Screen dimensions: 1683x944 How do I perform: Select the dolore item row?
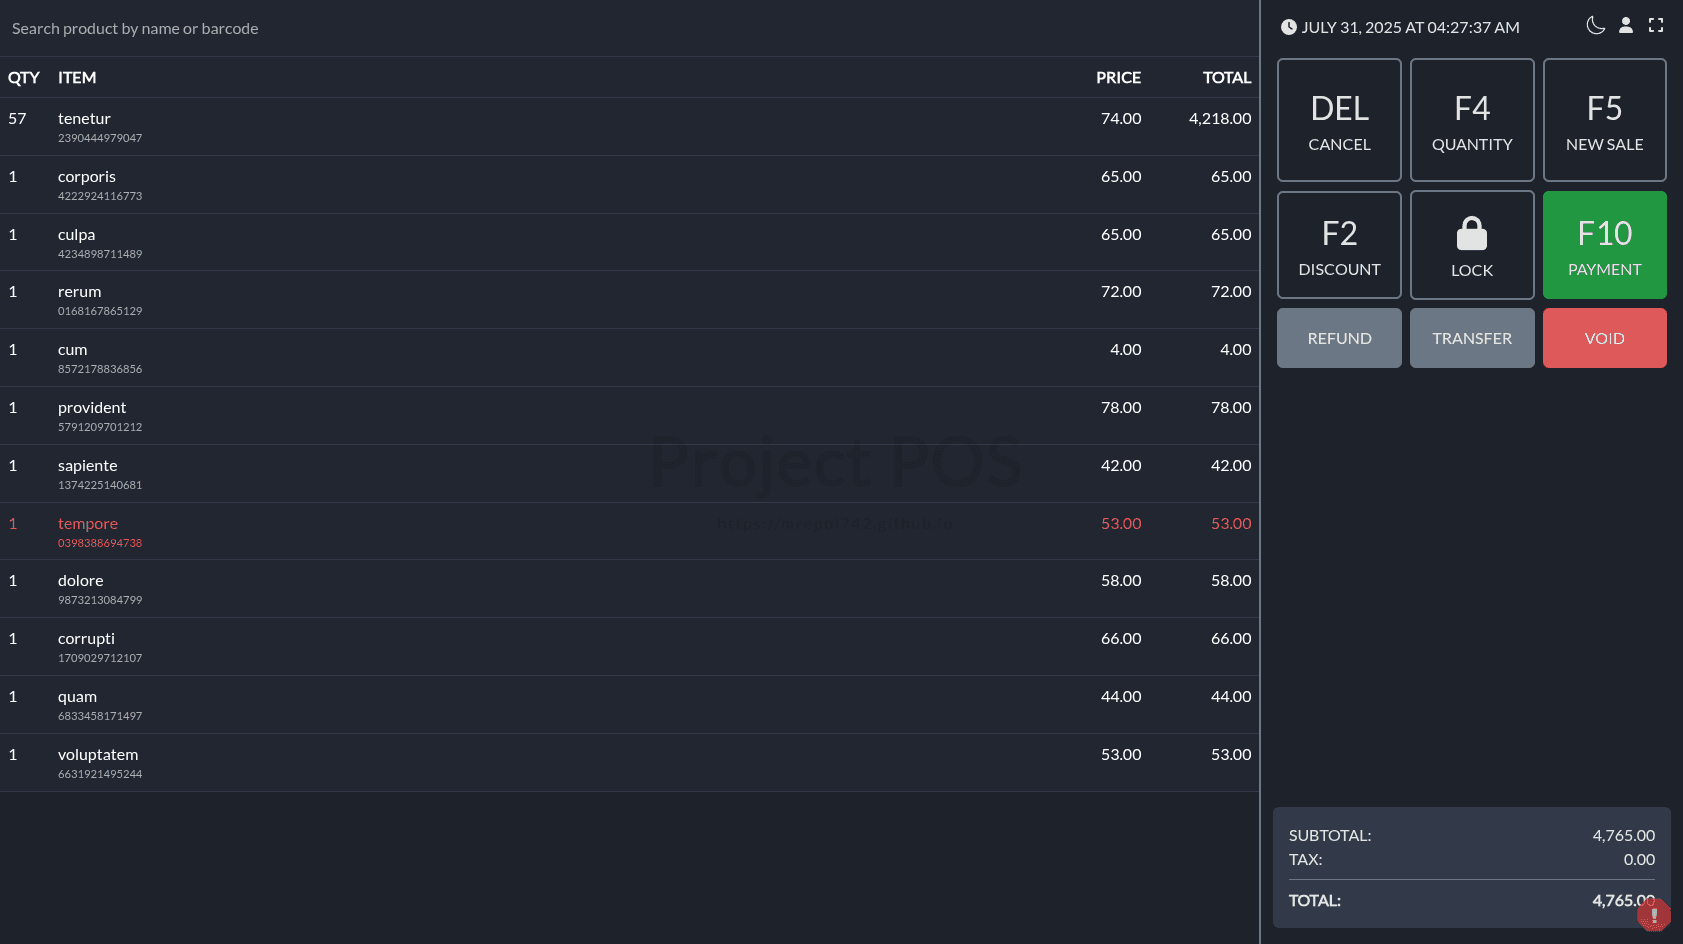(x=629, y=589)
